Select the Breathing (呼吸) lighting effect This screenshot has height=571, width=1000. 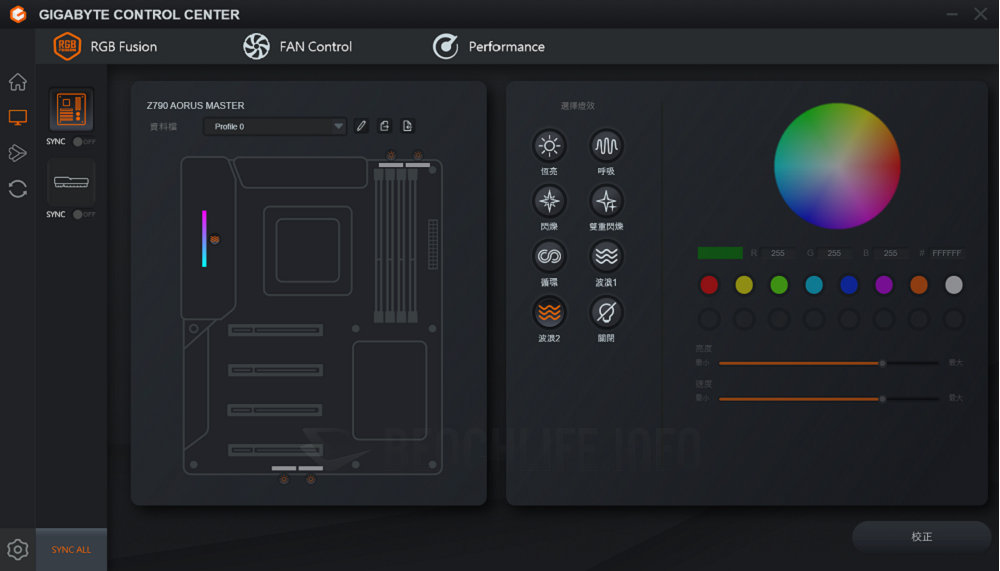coord(606,146)
